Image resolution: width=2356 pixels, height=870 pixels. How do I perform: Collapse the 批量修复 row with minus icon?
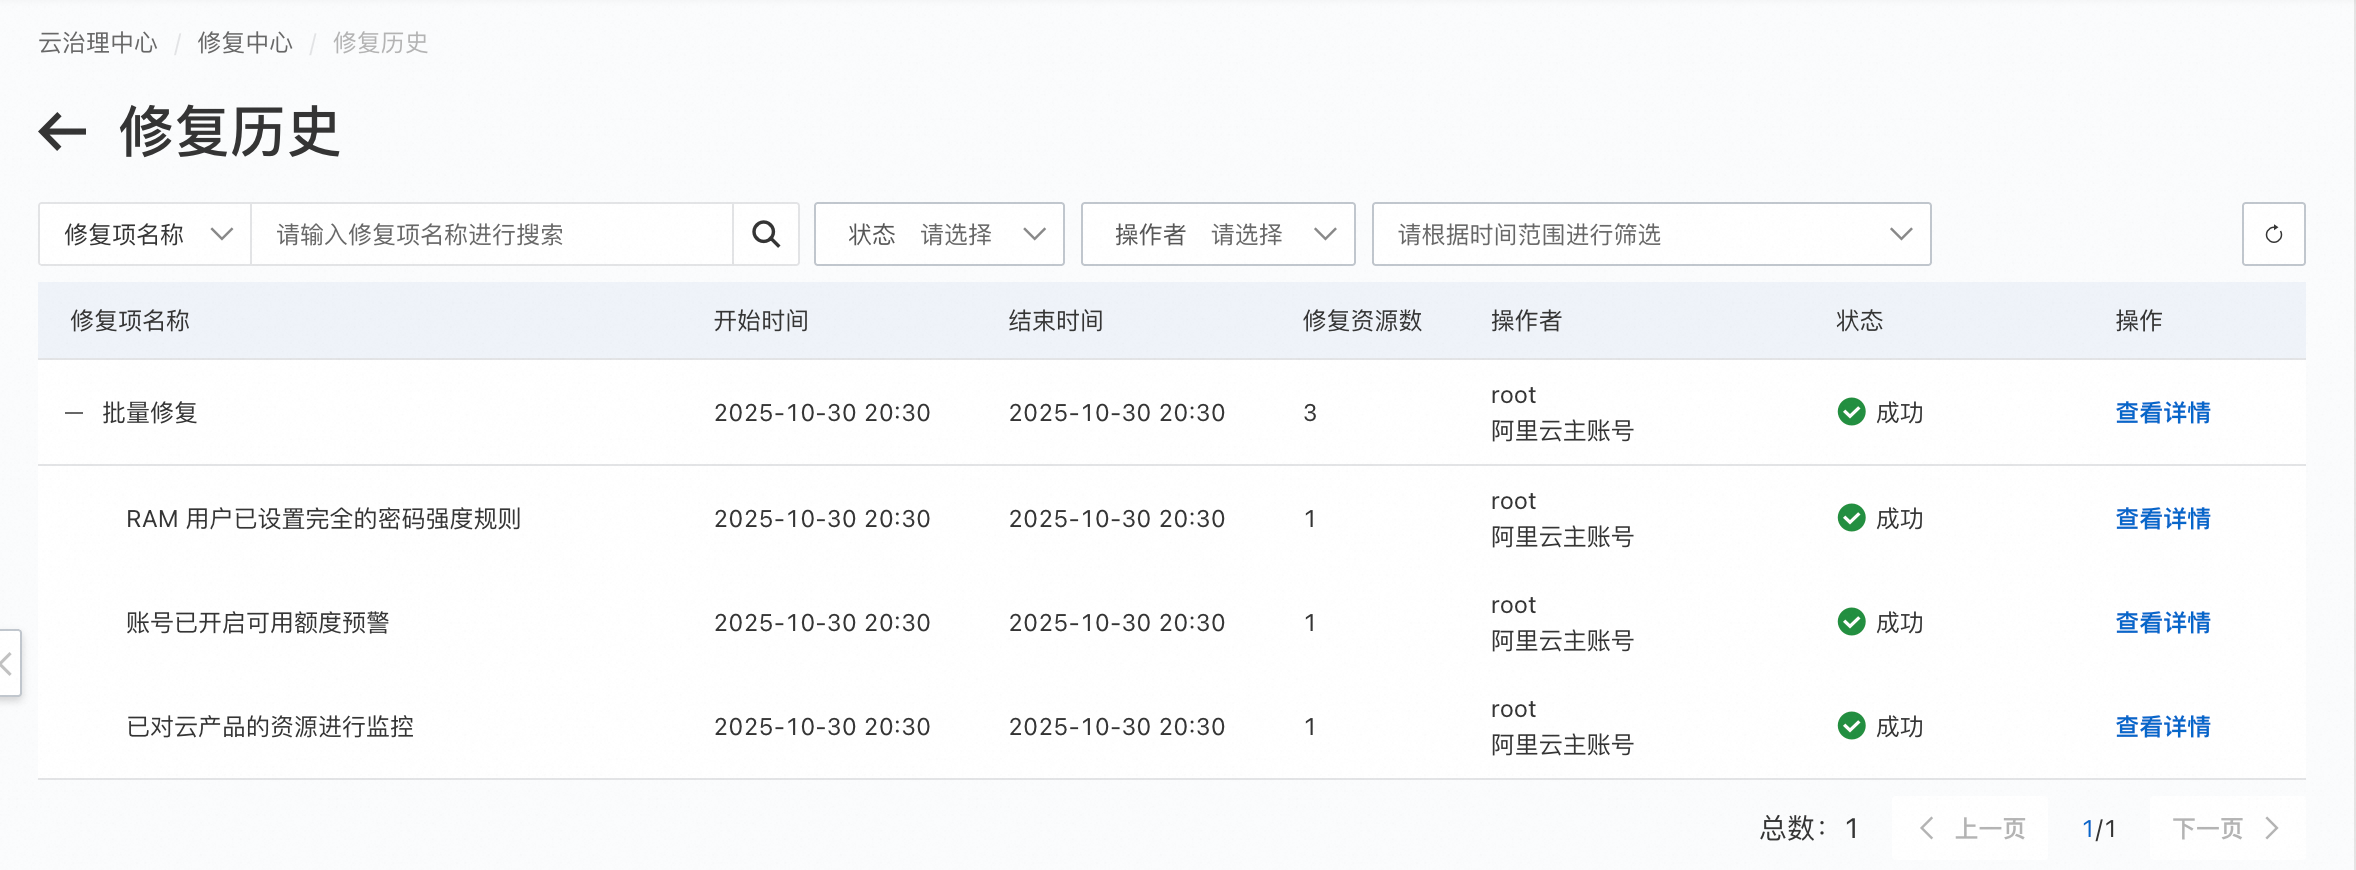pos(74,413)
